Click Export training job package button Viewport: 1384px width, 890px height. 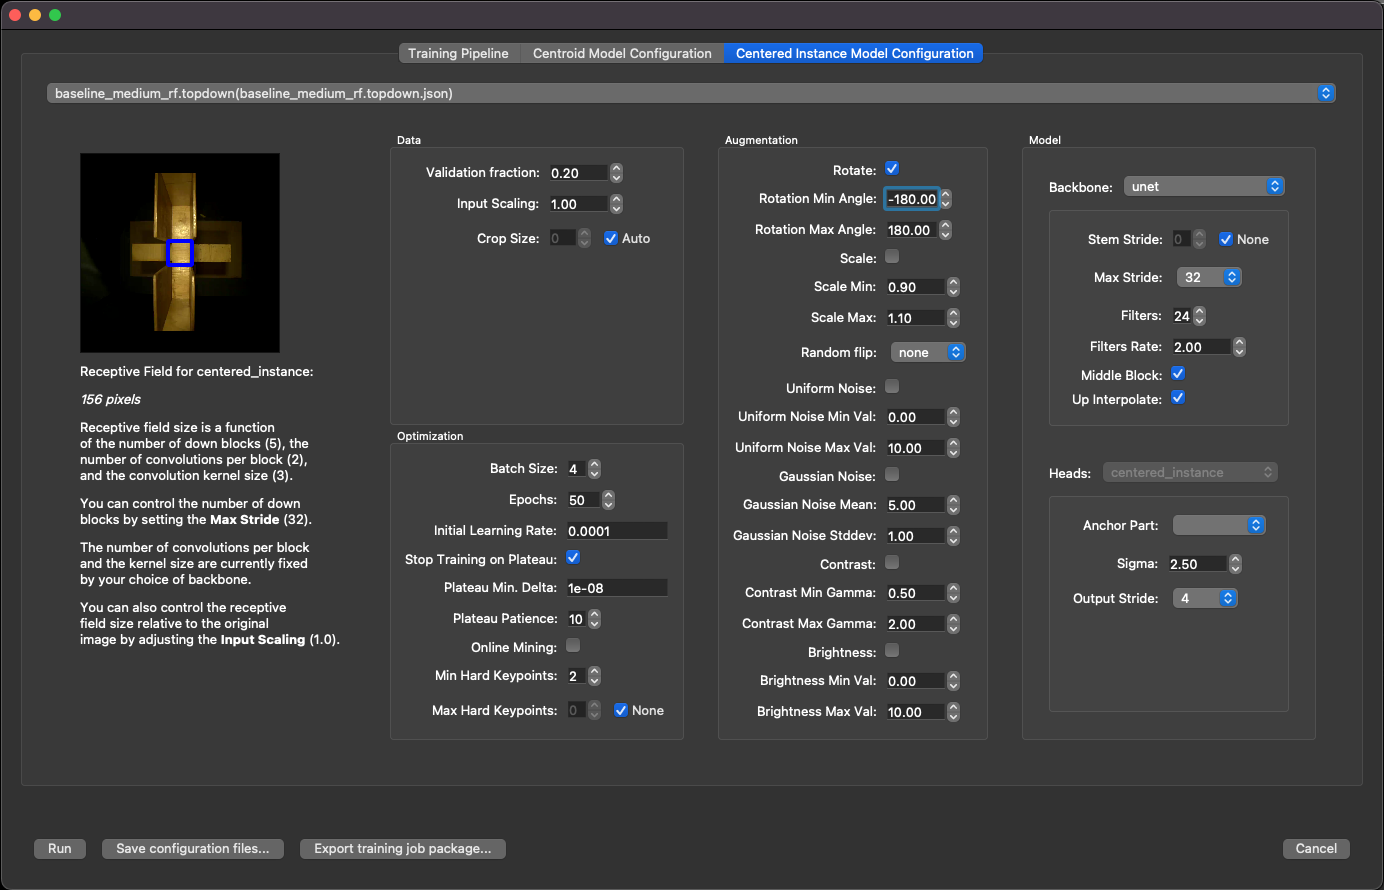402,849
